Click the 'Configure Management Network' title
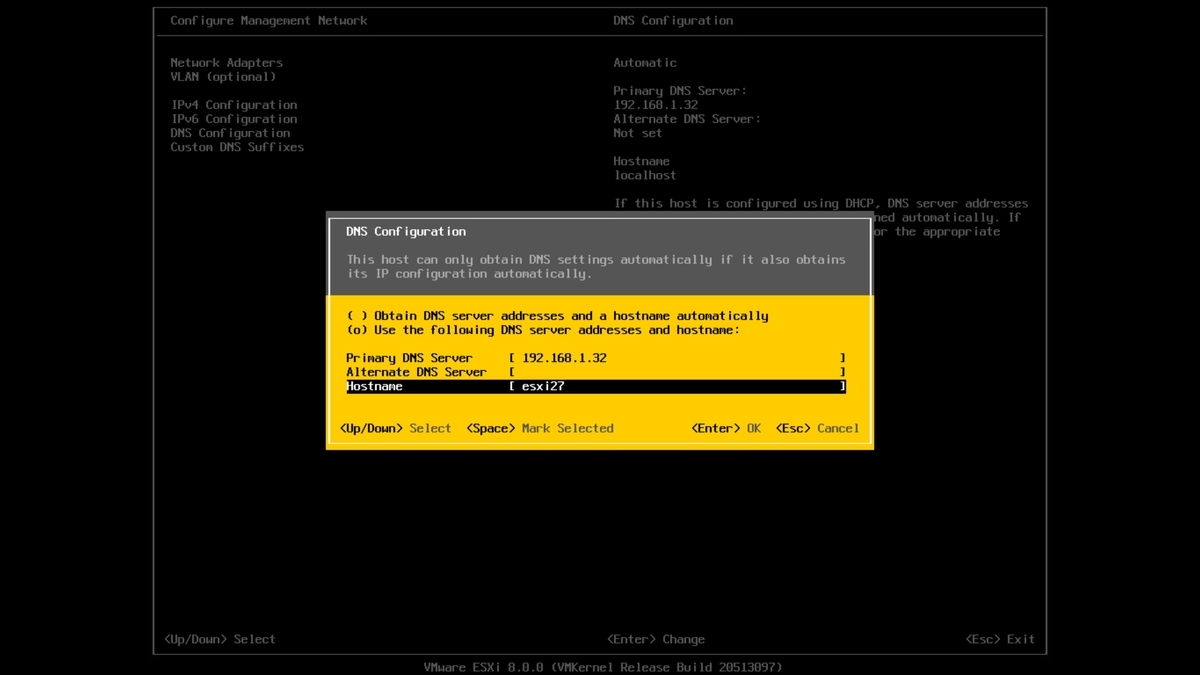 pos(269,21)
